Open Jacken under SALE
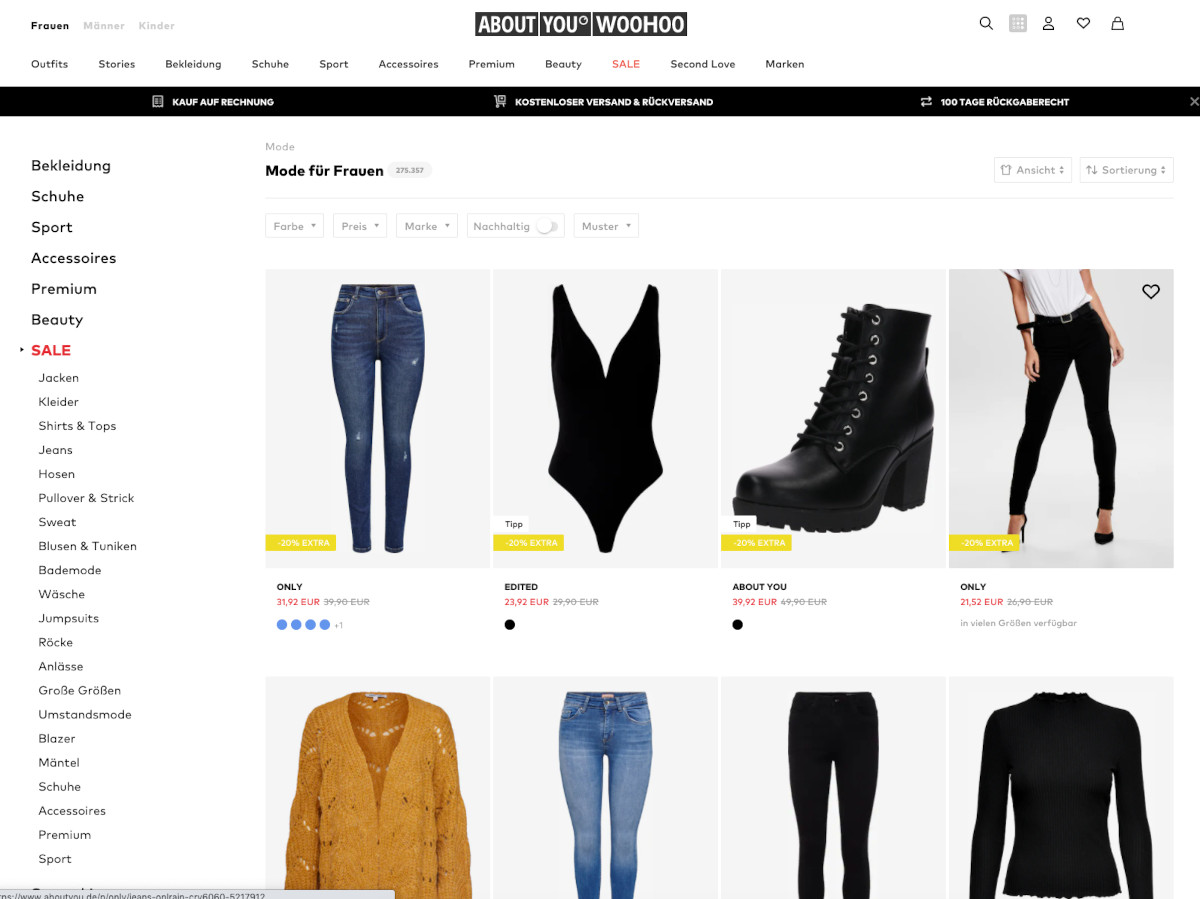 click(x=58, y=378)
